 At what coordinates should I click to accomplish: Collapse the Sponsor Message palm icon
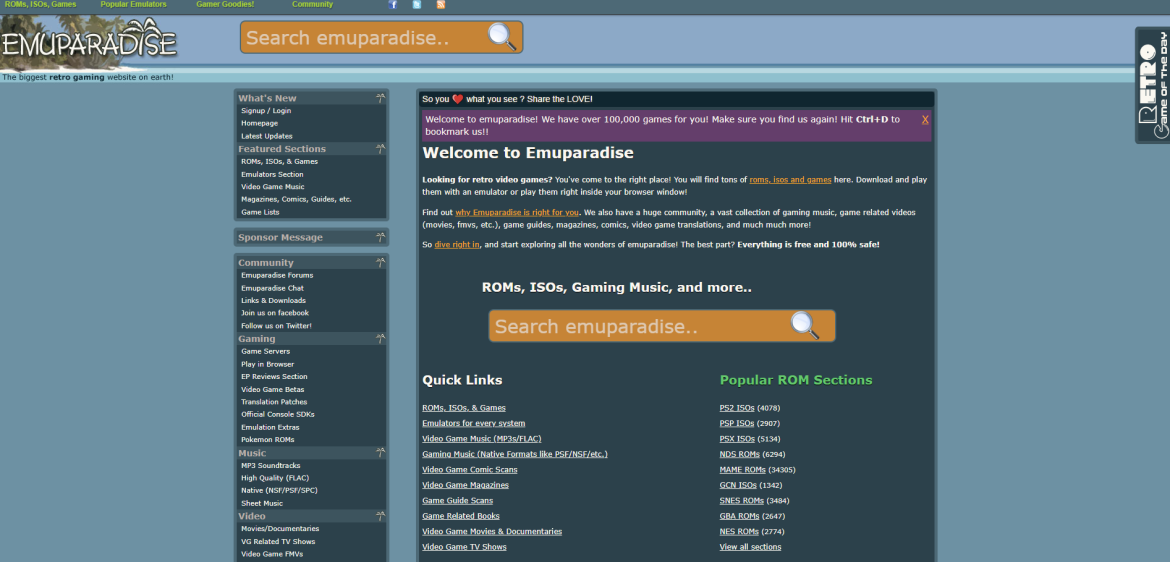click(x=381, y=237)
